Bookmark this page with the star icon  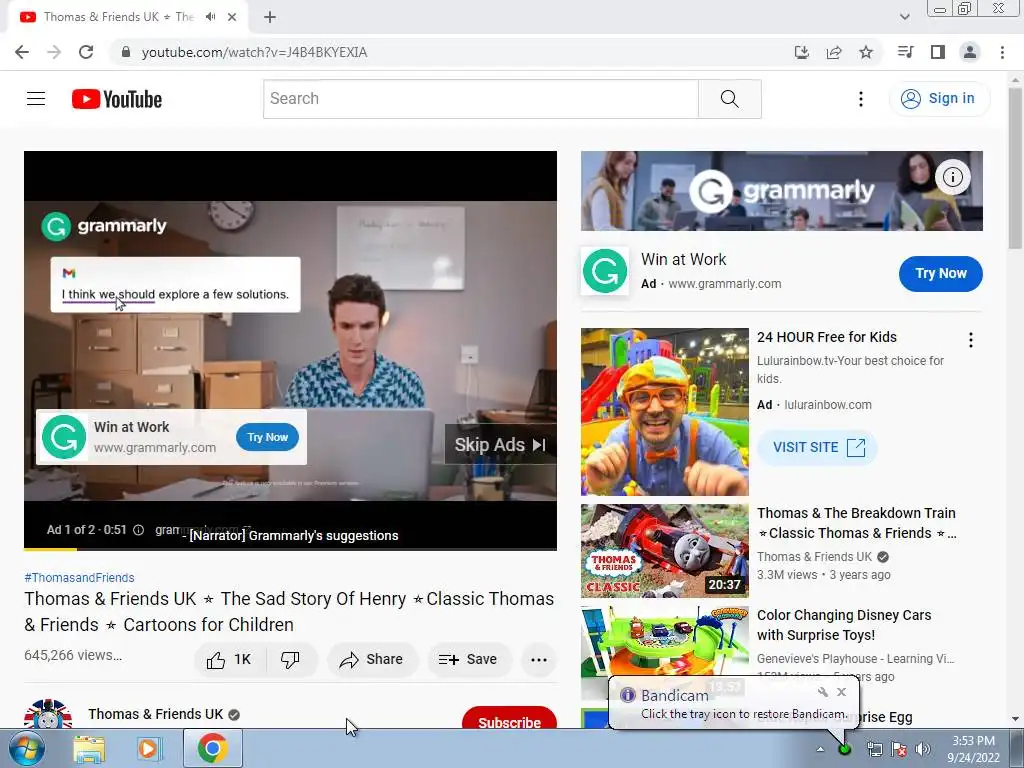click(x=866, y=52)
